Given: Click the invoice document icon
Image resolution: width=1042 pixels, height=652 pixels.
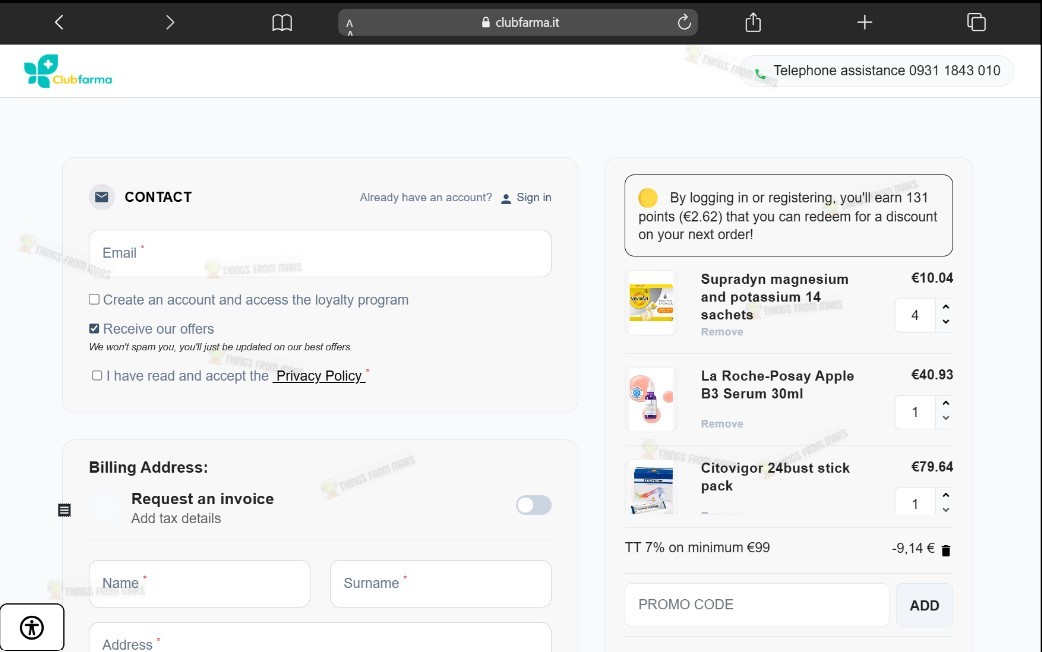Looking at the screenshot, I should click(64, 510).
